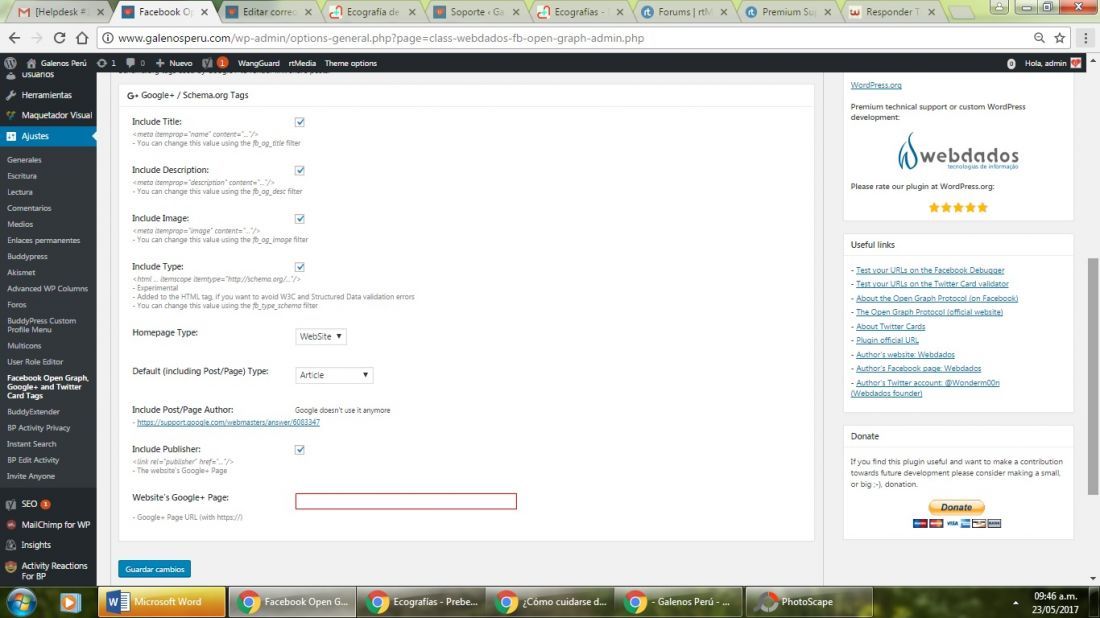Toggle Include Type checkbox
The width and height of the screenshot is (1100, 618).
coord(300,267)
